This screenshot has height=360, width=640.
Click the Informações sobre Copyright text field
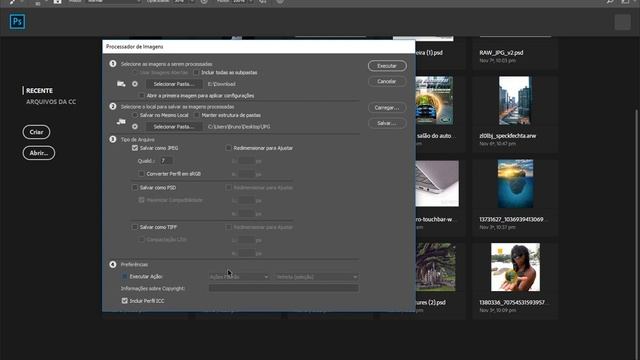pyautogui.click(x=284, y=288)
